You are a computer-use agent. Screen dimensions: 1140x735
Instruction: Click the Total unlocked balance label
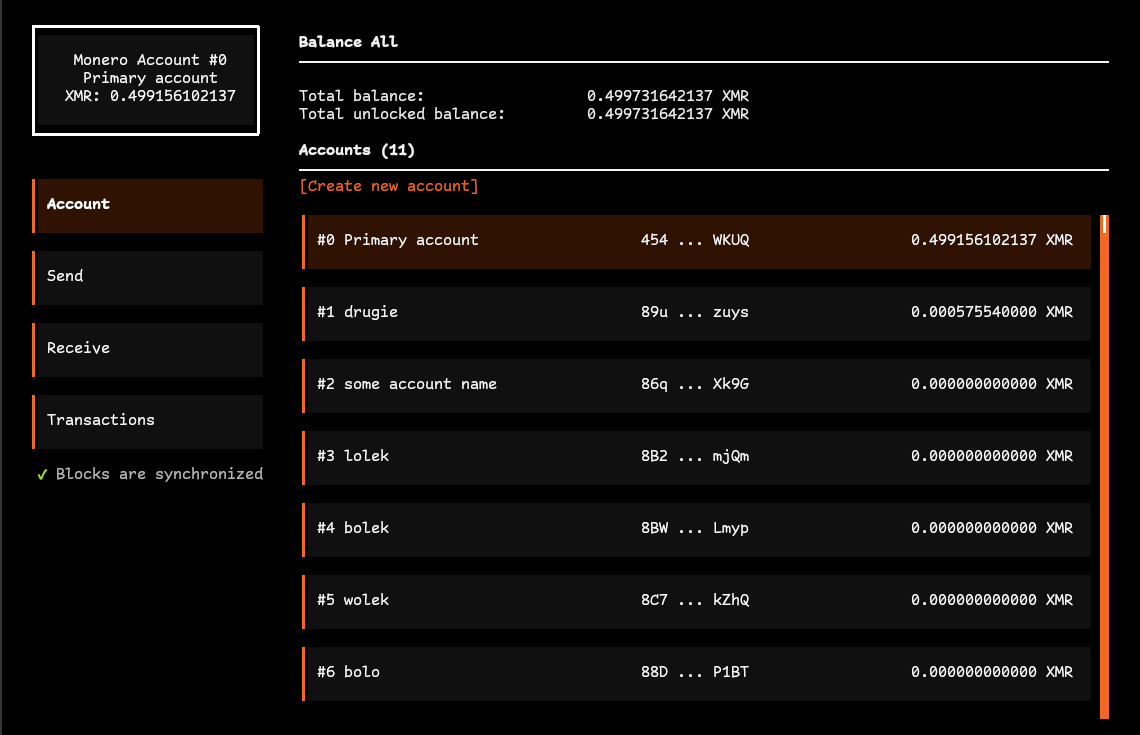[401, 114]
